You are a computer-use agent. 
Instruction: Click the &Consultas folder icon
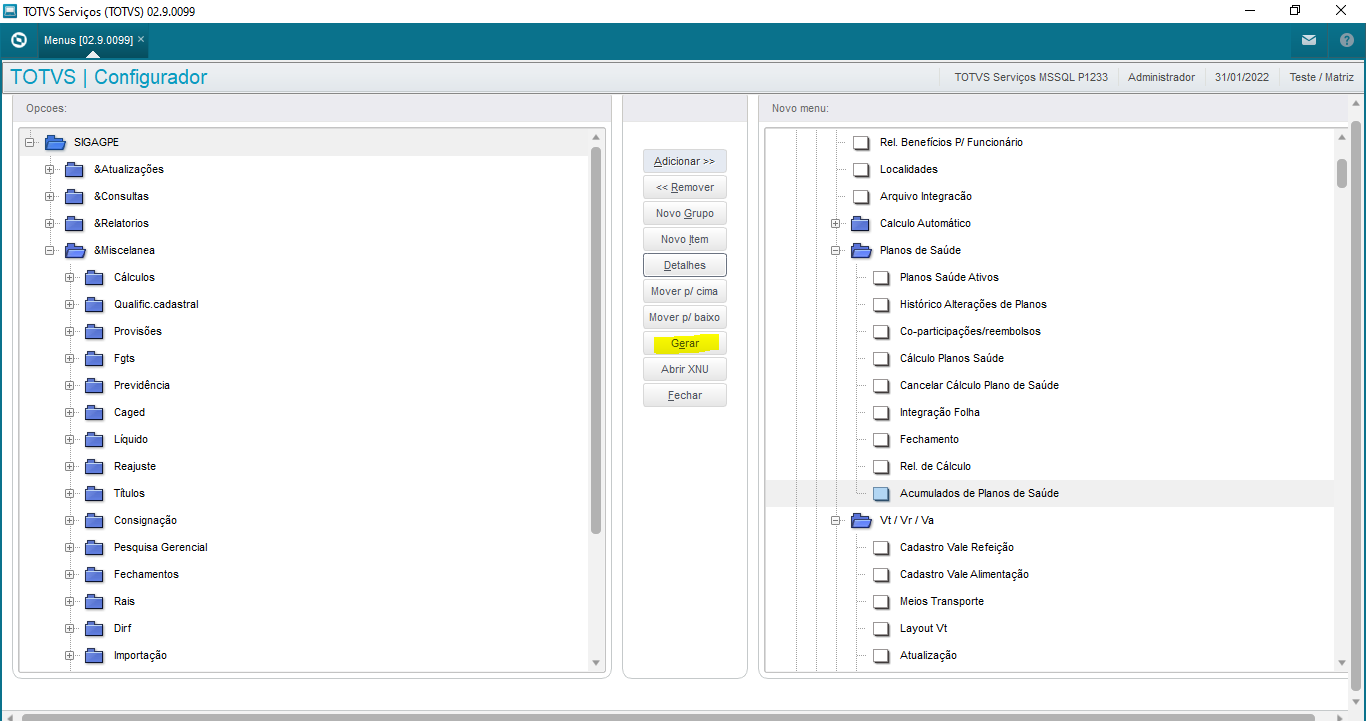coord(75,196)
